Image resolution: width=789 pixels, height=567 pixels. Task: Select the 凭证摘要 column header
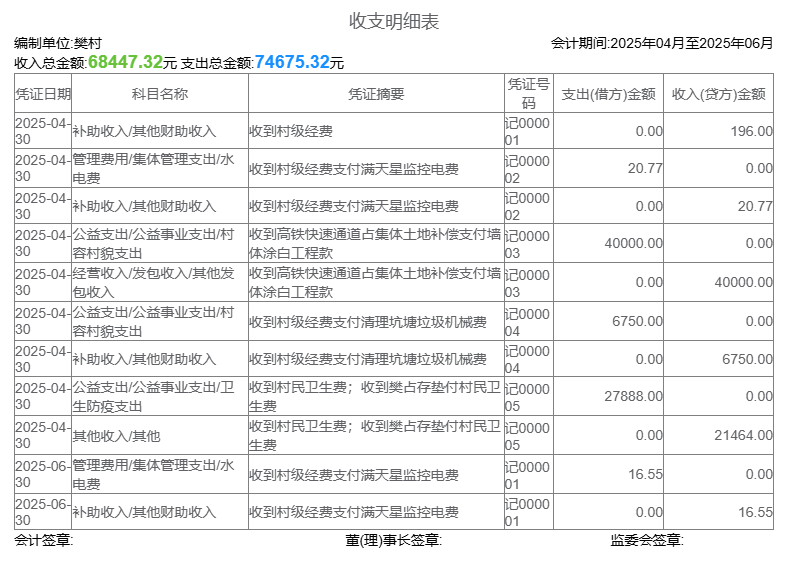click(x=376, y=94)
